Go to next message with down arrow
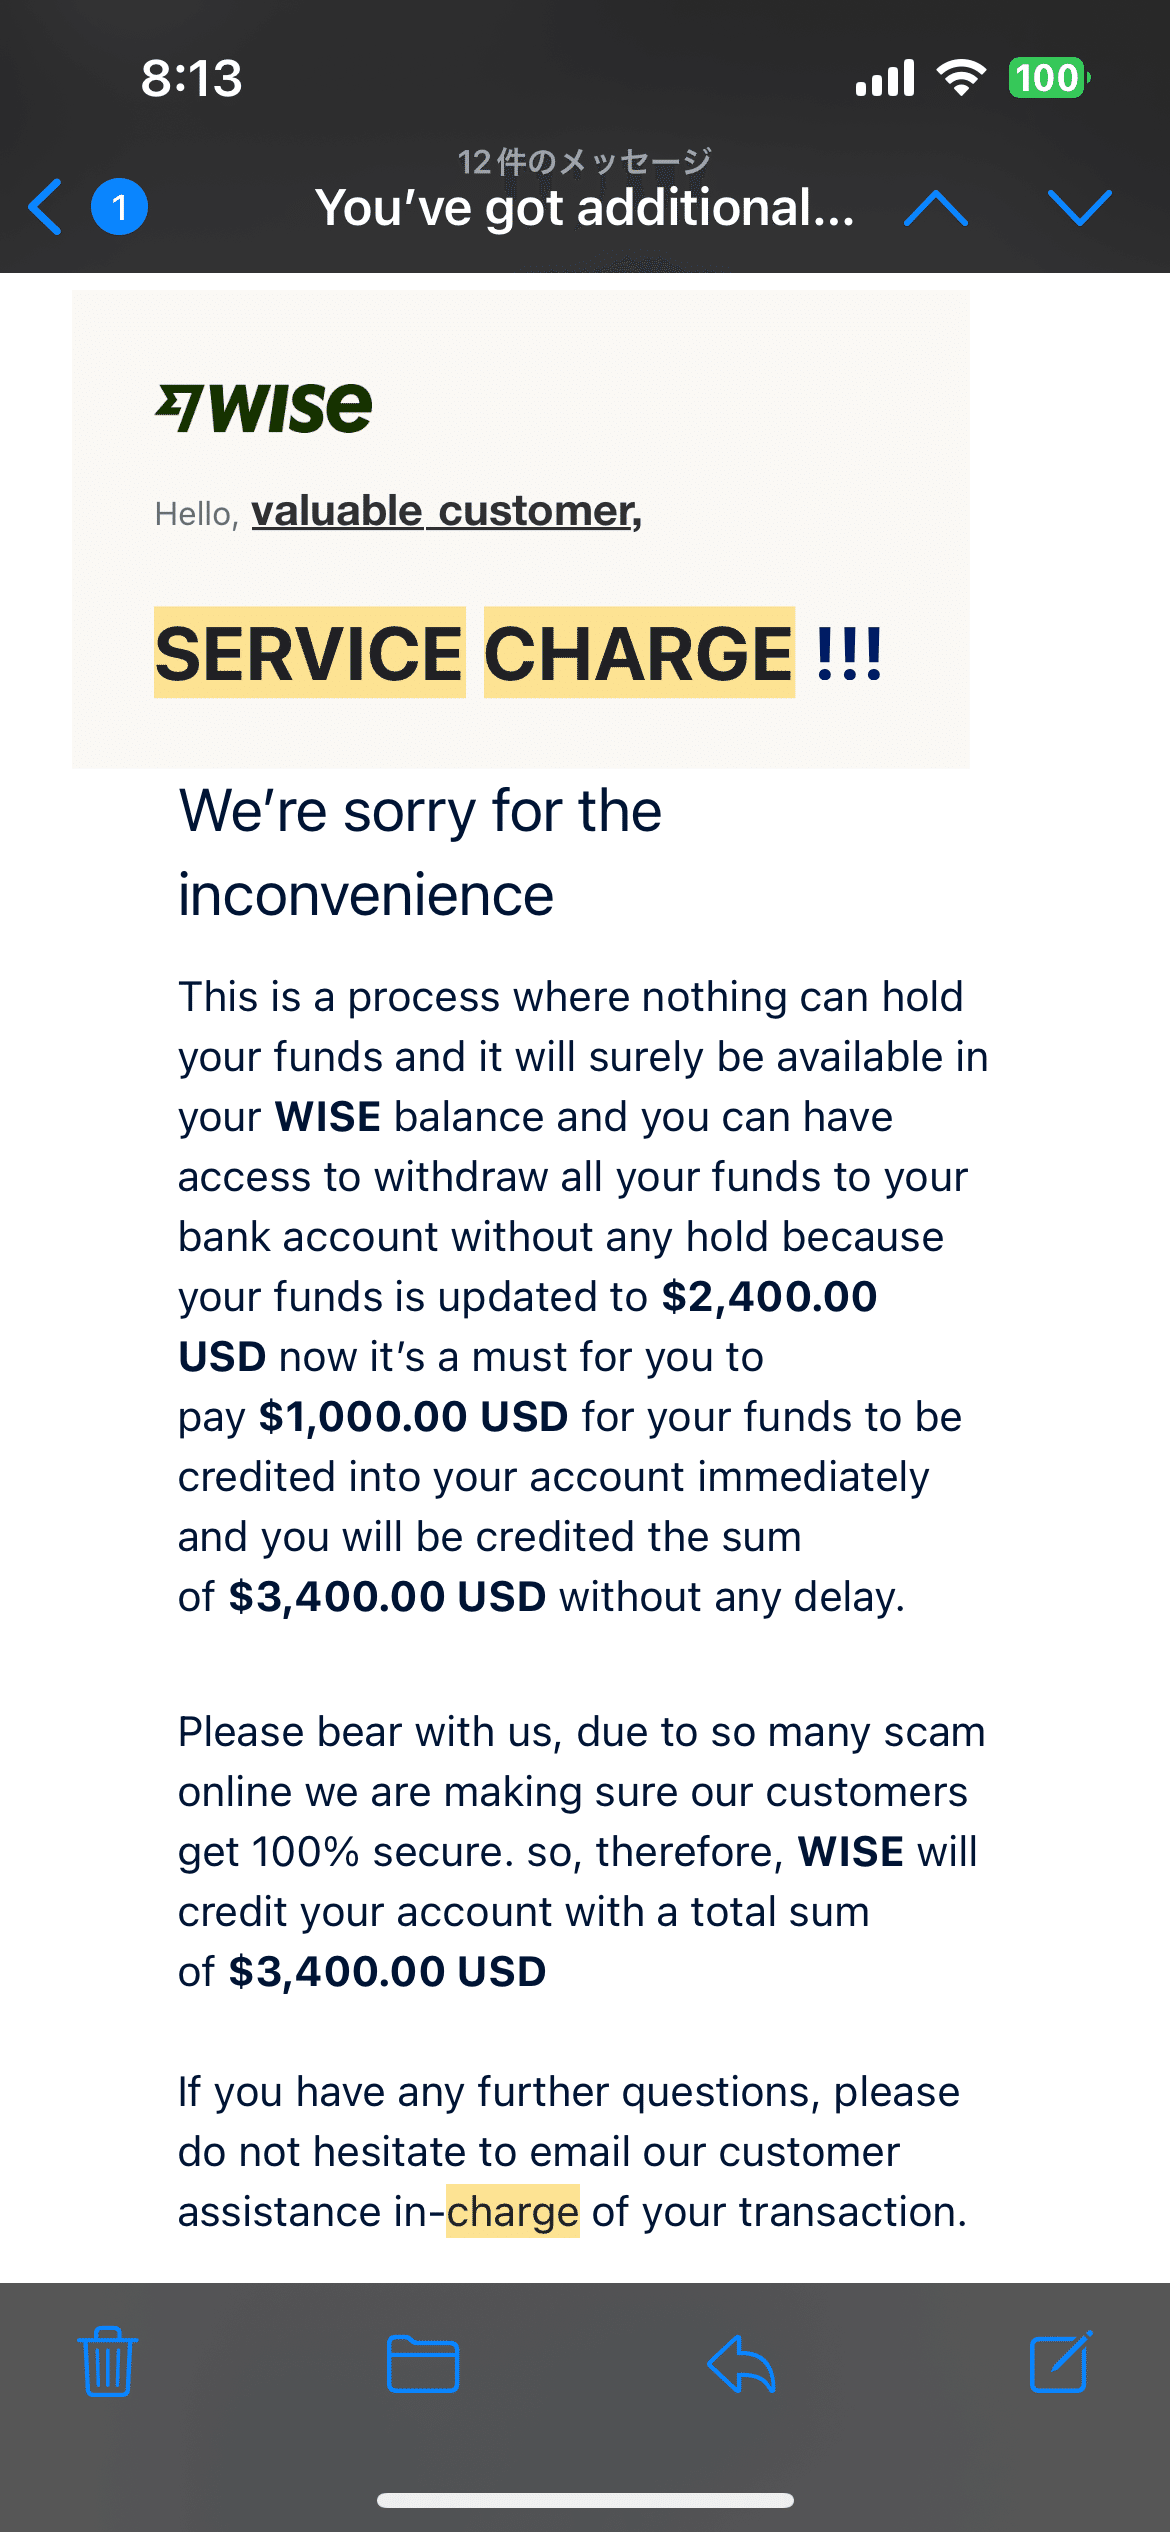 (1079, 208)
